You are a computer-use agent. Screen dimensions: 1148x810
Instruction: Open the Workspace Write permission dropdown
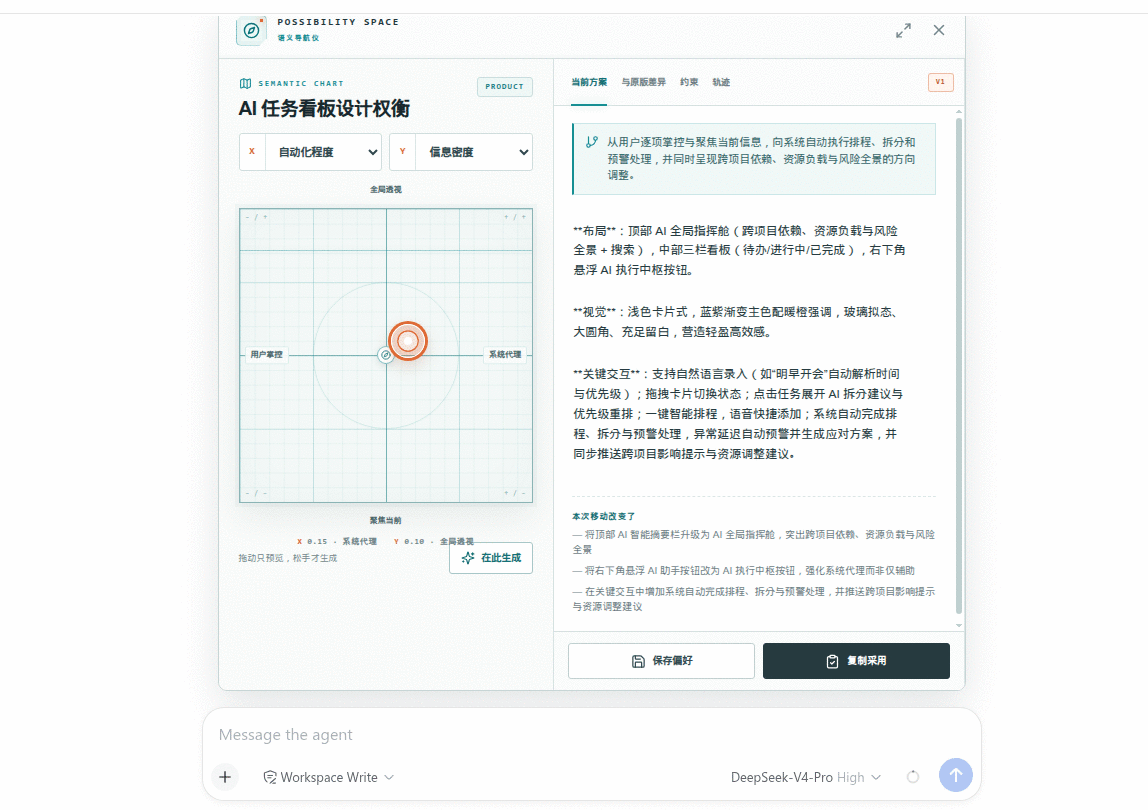click(x=328, y=777)
